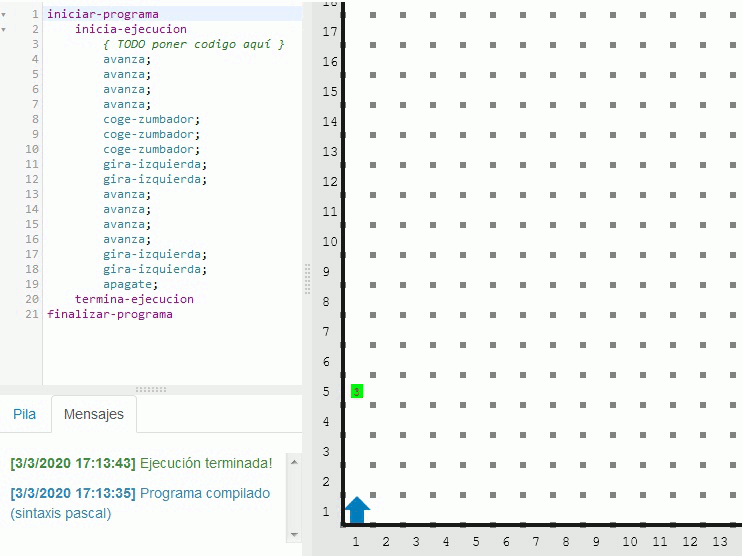Switch to the Pila tab
This screenshot has width=742, height=556.
coord(24,414)
